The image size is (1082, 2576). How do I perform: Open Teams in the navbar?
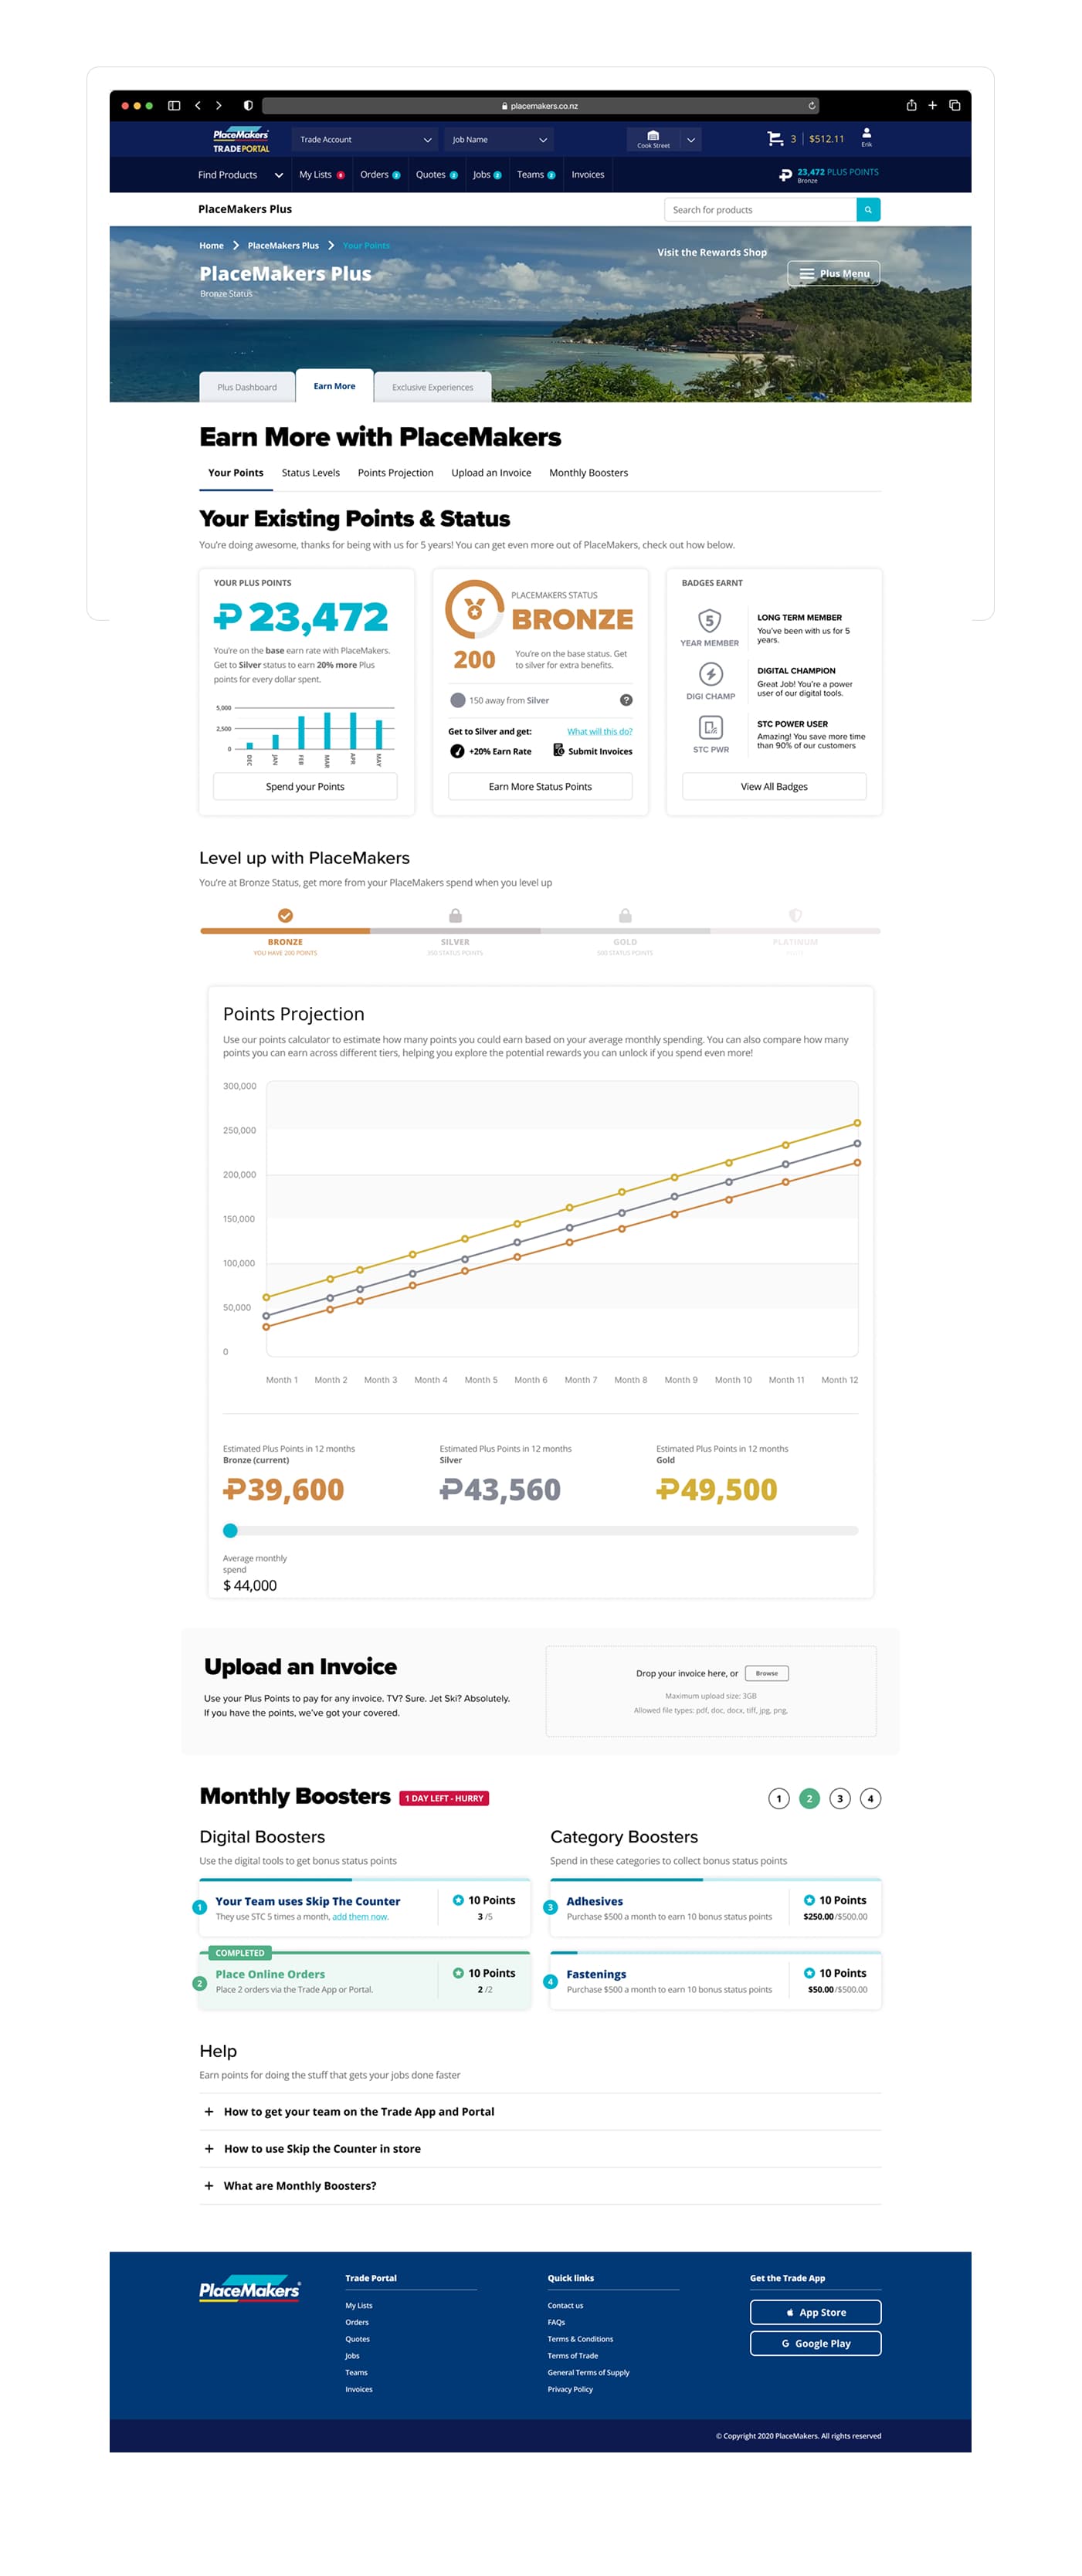coord(536,175)
